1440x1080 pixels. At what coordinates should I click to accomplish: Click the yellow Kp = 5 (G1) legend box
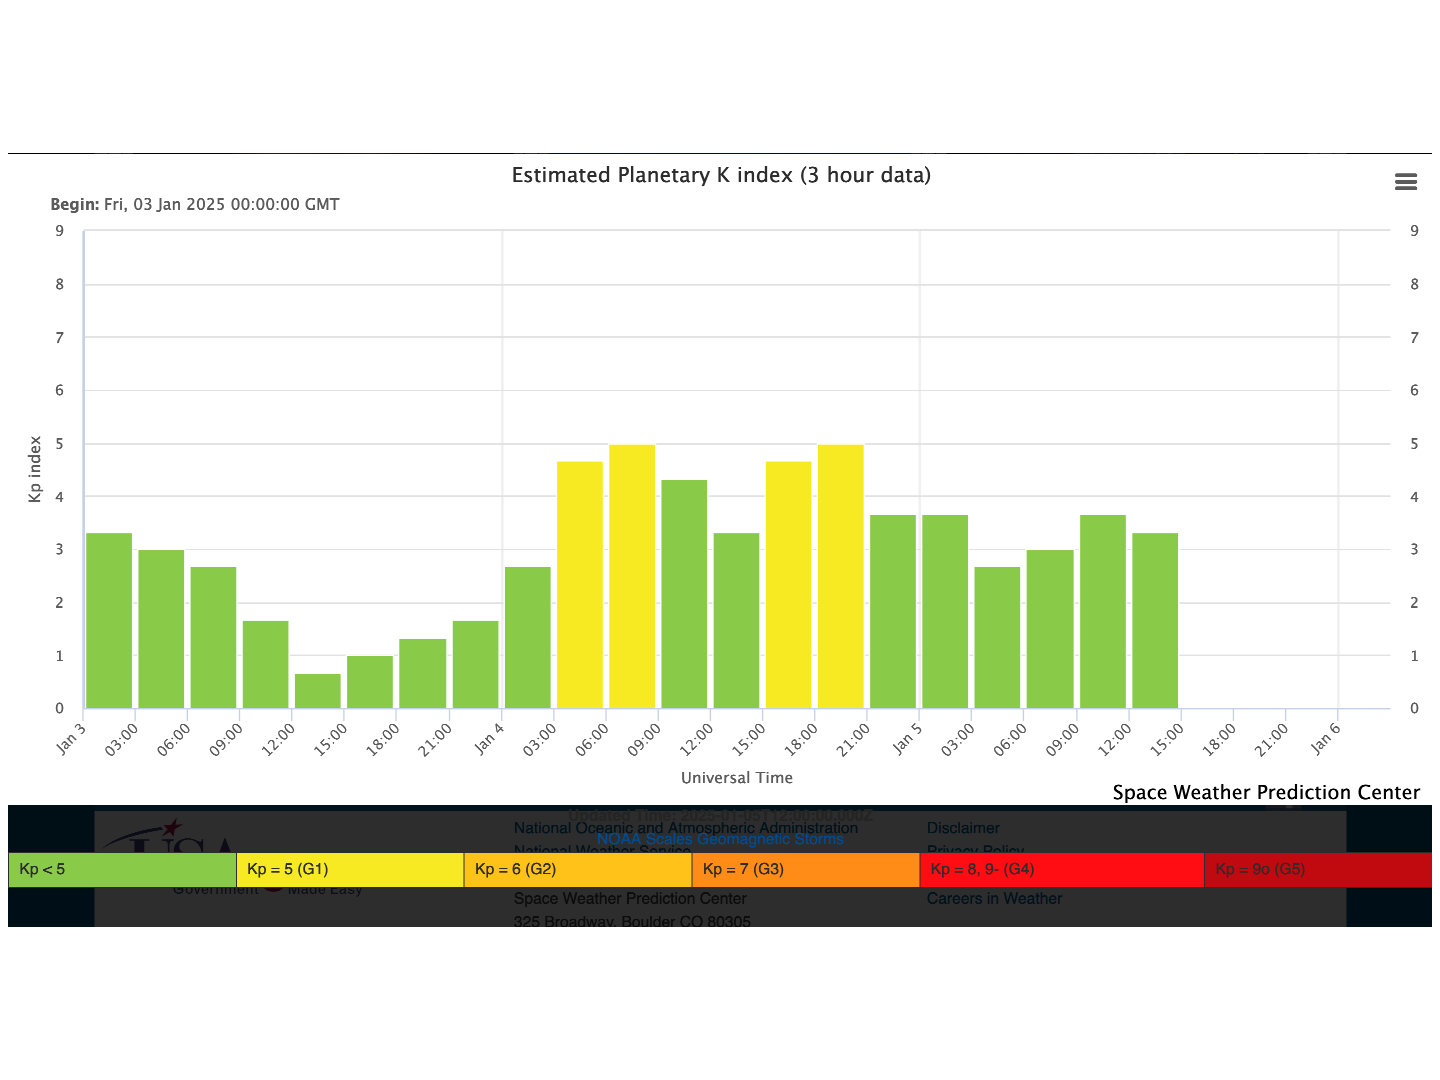point(349,869)
